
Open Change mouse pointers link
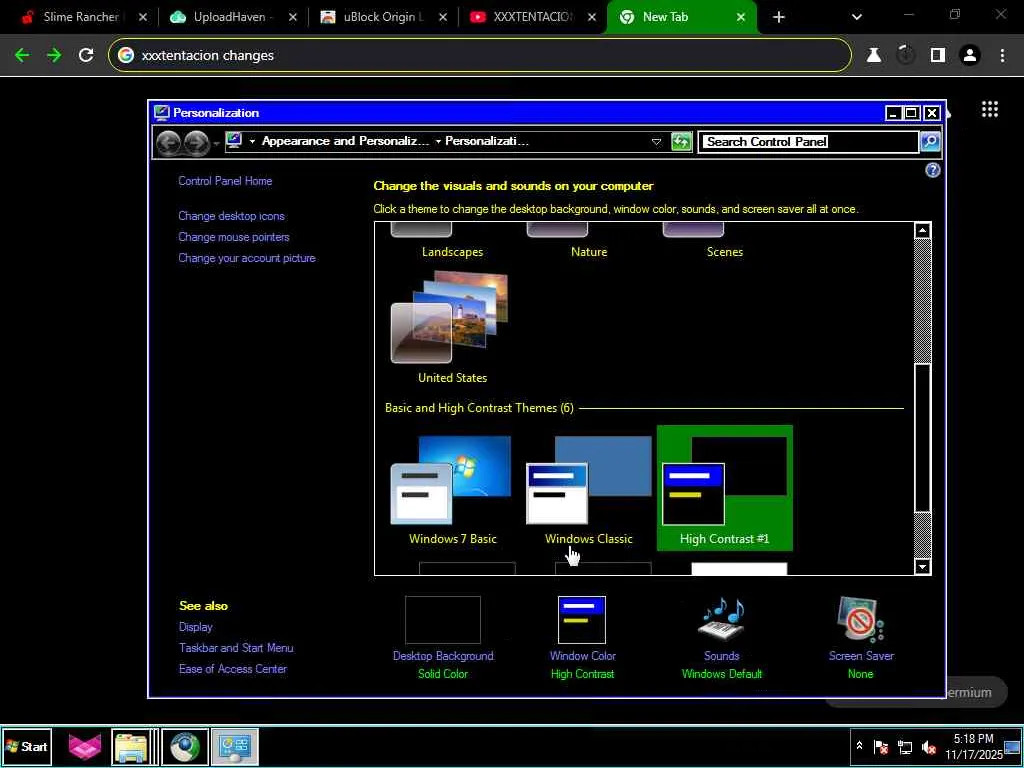[x=234, y=237]
